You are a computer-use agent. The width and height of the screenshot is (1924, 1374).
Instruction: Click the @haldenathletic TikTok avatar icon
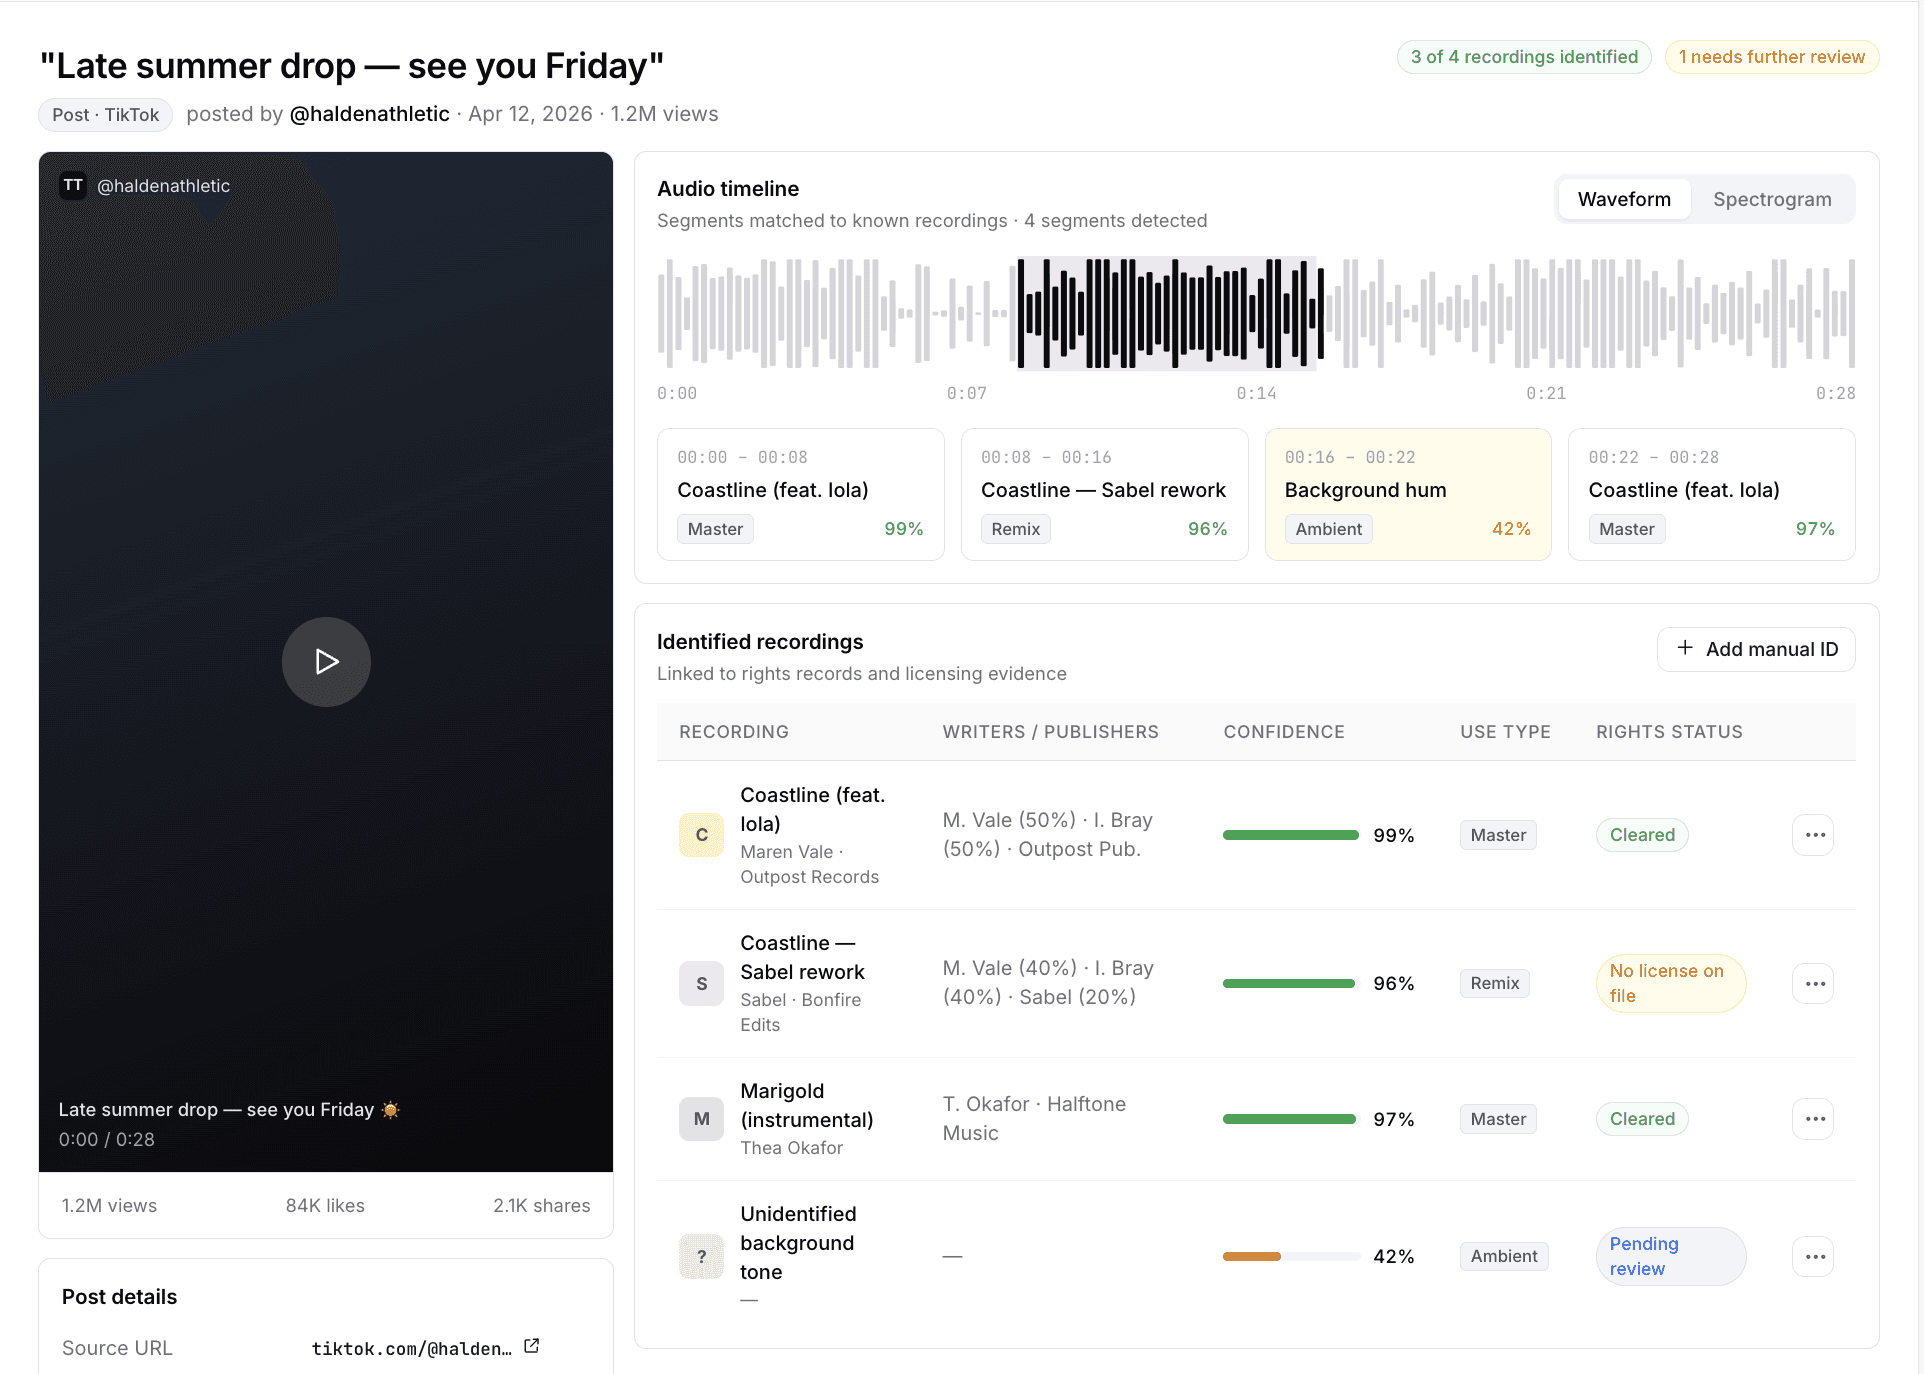click(72, 185)
